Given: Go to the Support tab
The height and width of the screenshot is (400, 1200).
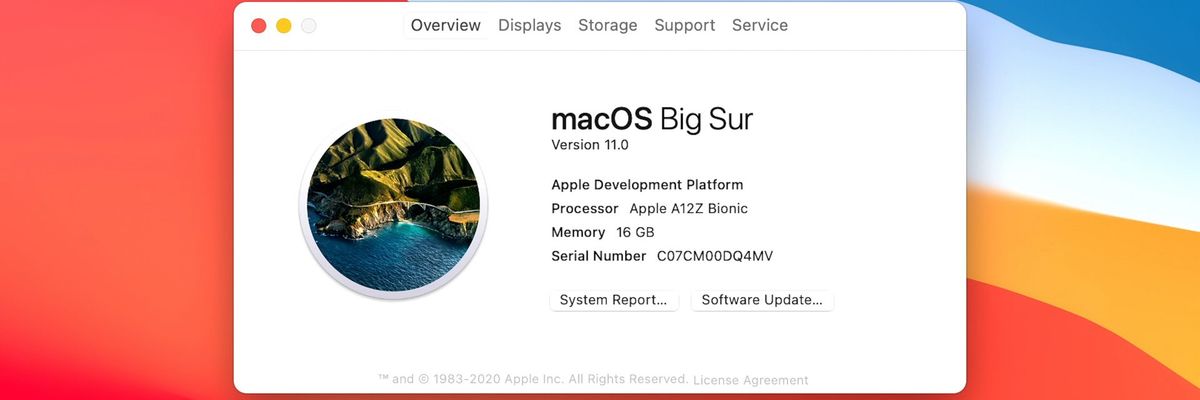Looking at the screenshot, I should (x=685, y=26).
